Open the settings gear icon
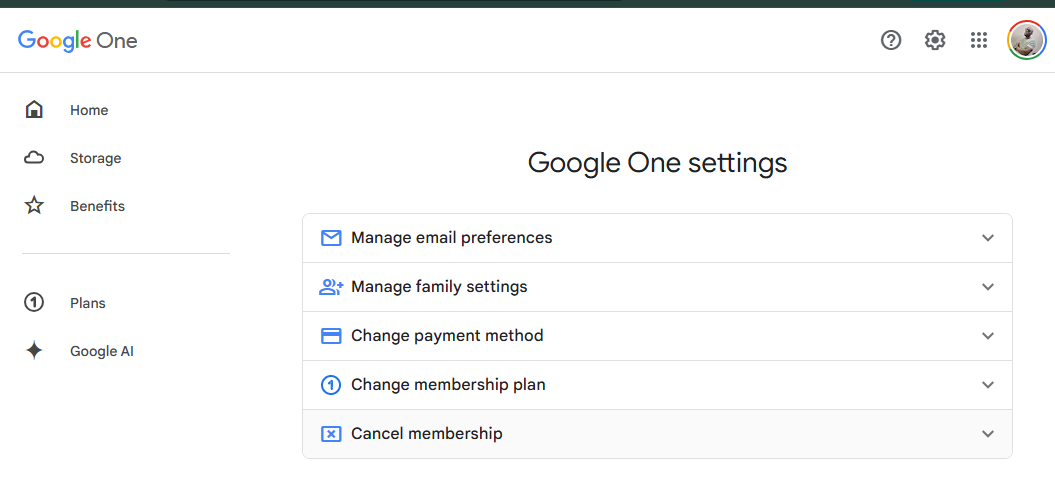This screenshot has width=1055, height=502. [x=935, y=40]
